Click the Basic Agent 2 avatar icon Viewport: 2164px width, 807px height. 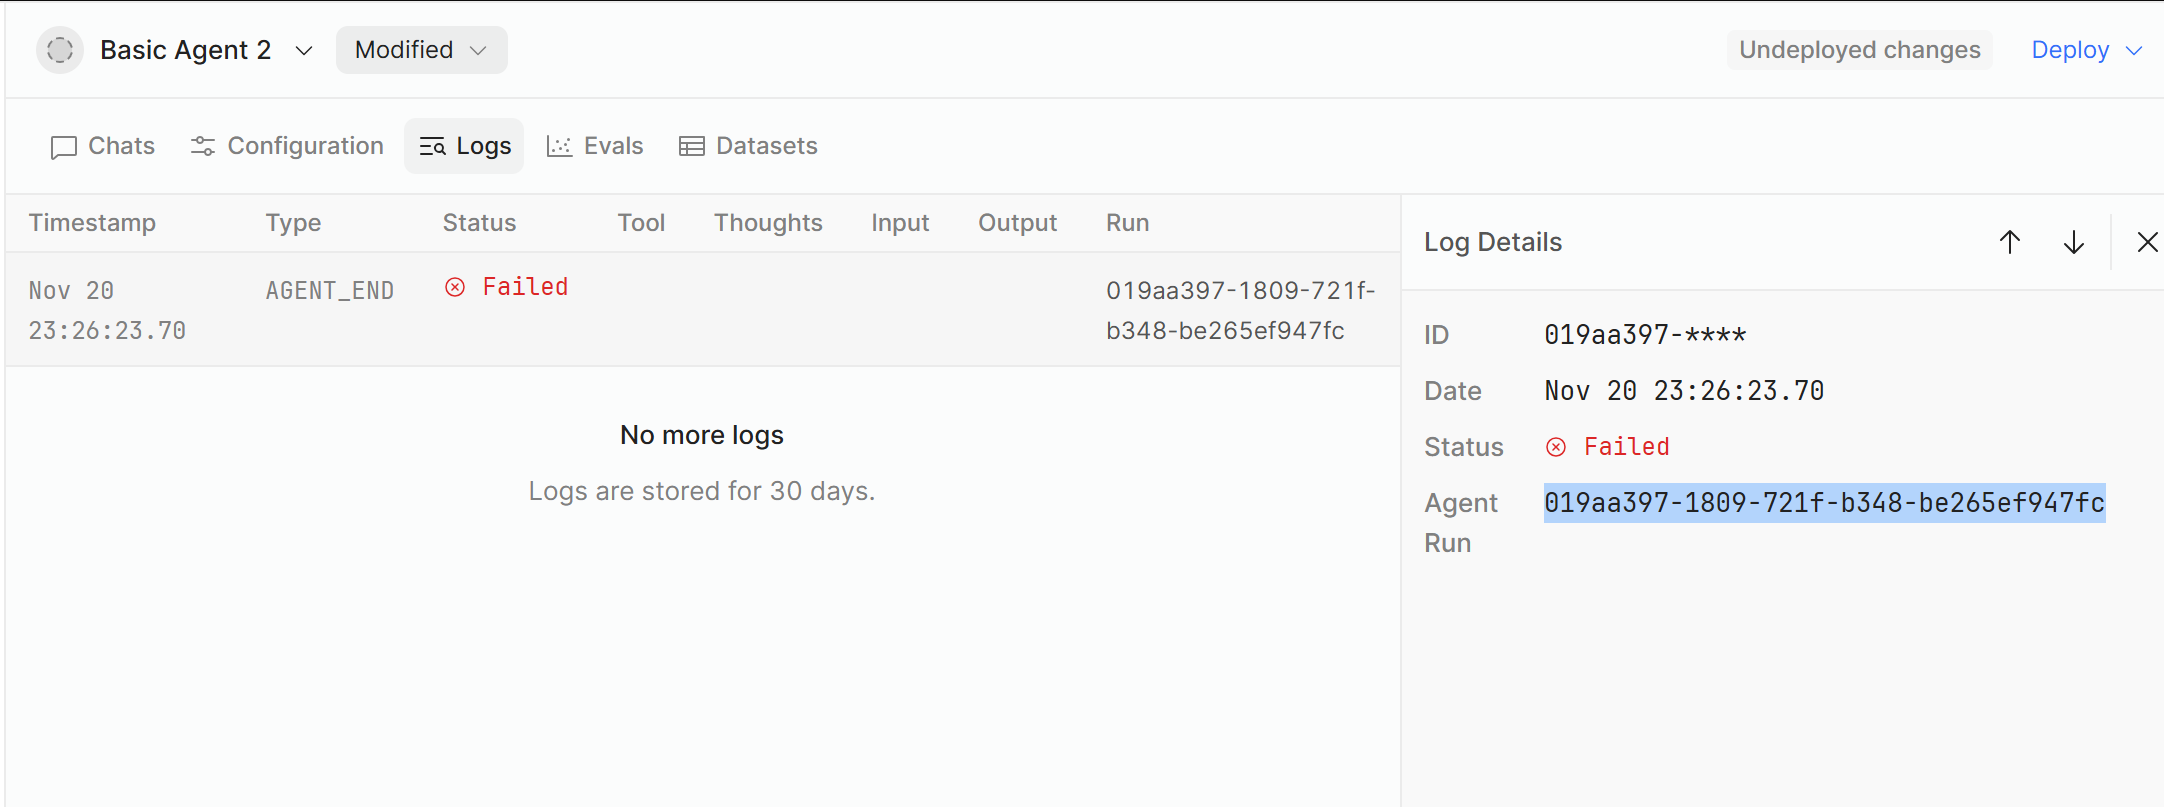60,50
